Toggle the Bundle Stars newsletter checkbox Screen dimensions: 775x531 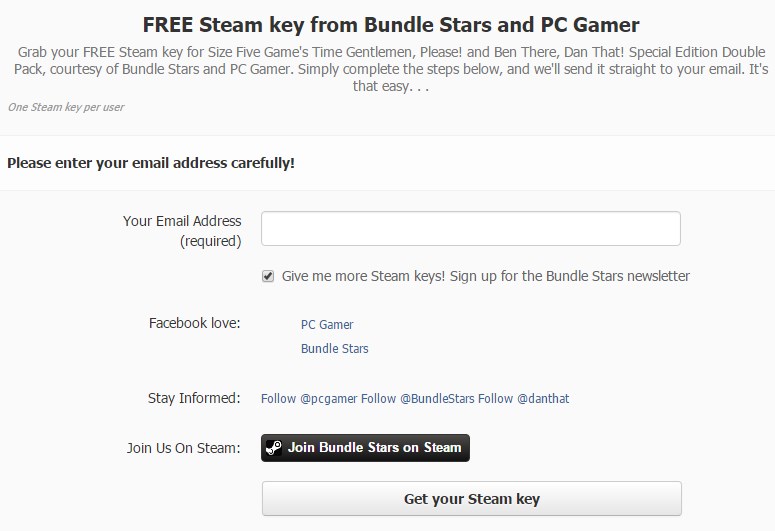coord(268,276)
